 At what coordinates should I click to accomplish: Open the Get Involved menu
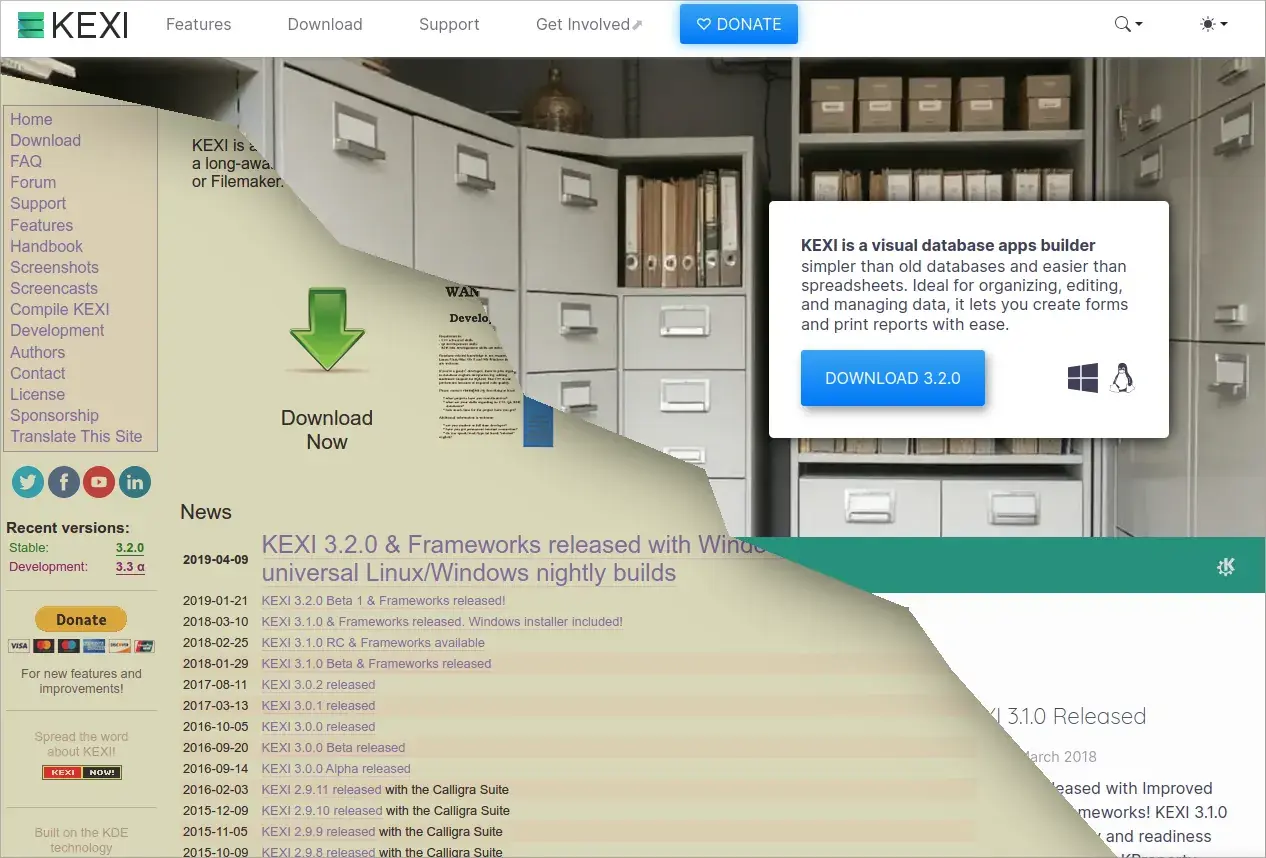[589, 24]
